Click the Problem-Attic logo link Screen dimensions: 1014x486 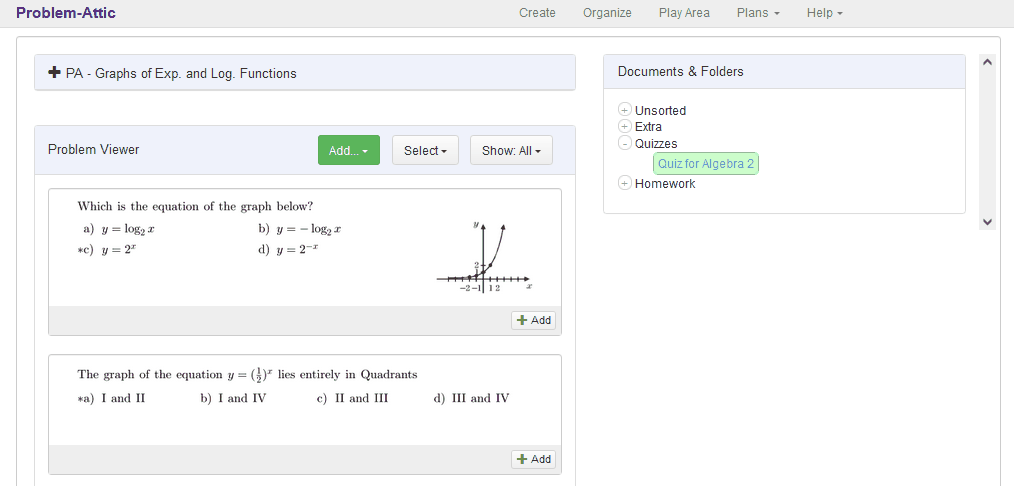pos(66,13)
